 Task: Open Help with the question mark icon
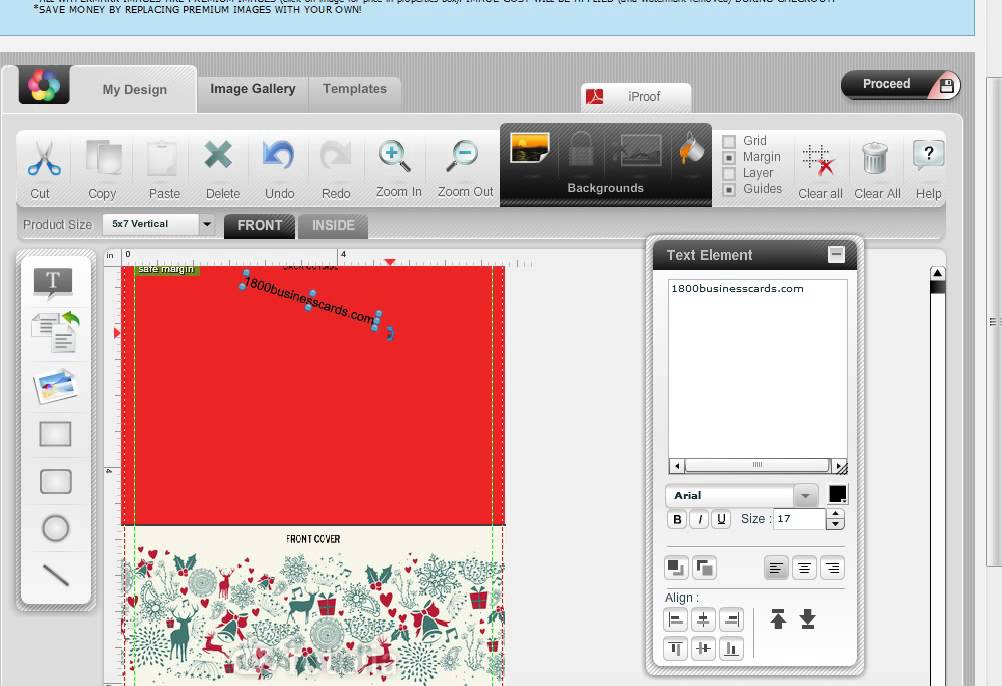click(x=928, y=155)
